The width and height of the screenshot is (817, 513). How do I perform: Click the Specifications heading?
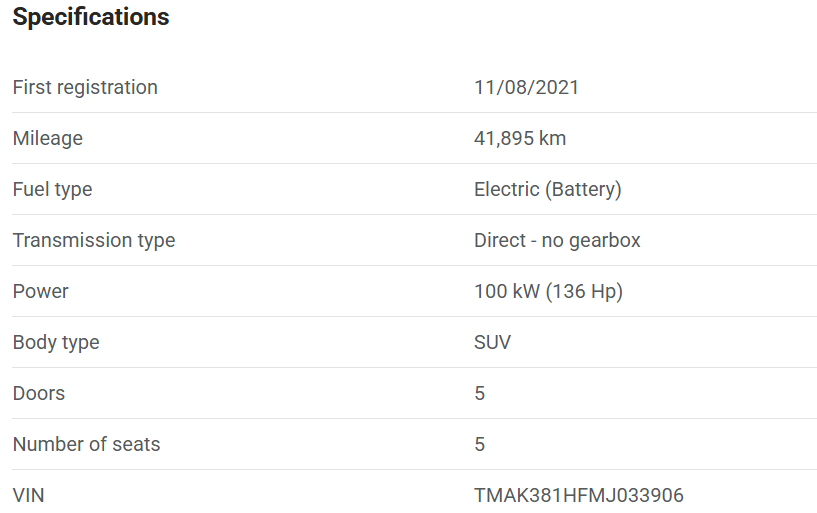pos(91,17)
